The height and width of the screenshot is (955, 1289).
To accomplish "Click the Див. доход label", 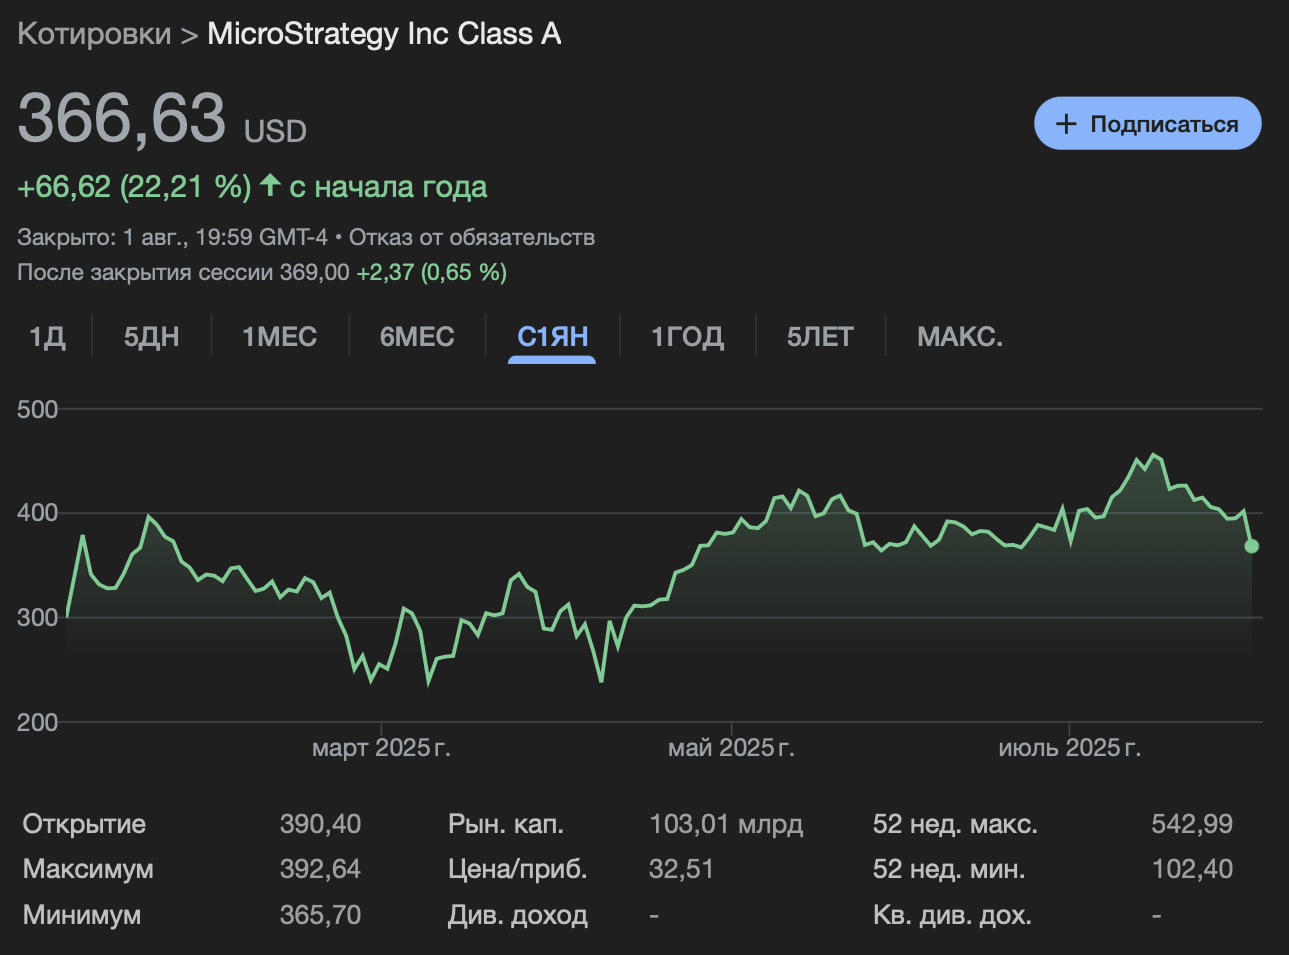I will pyautogui.click(x=518, y=915).
